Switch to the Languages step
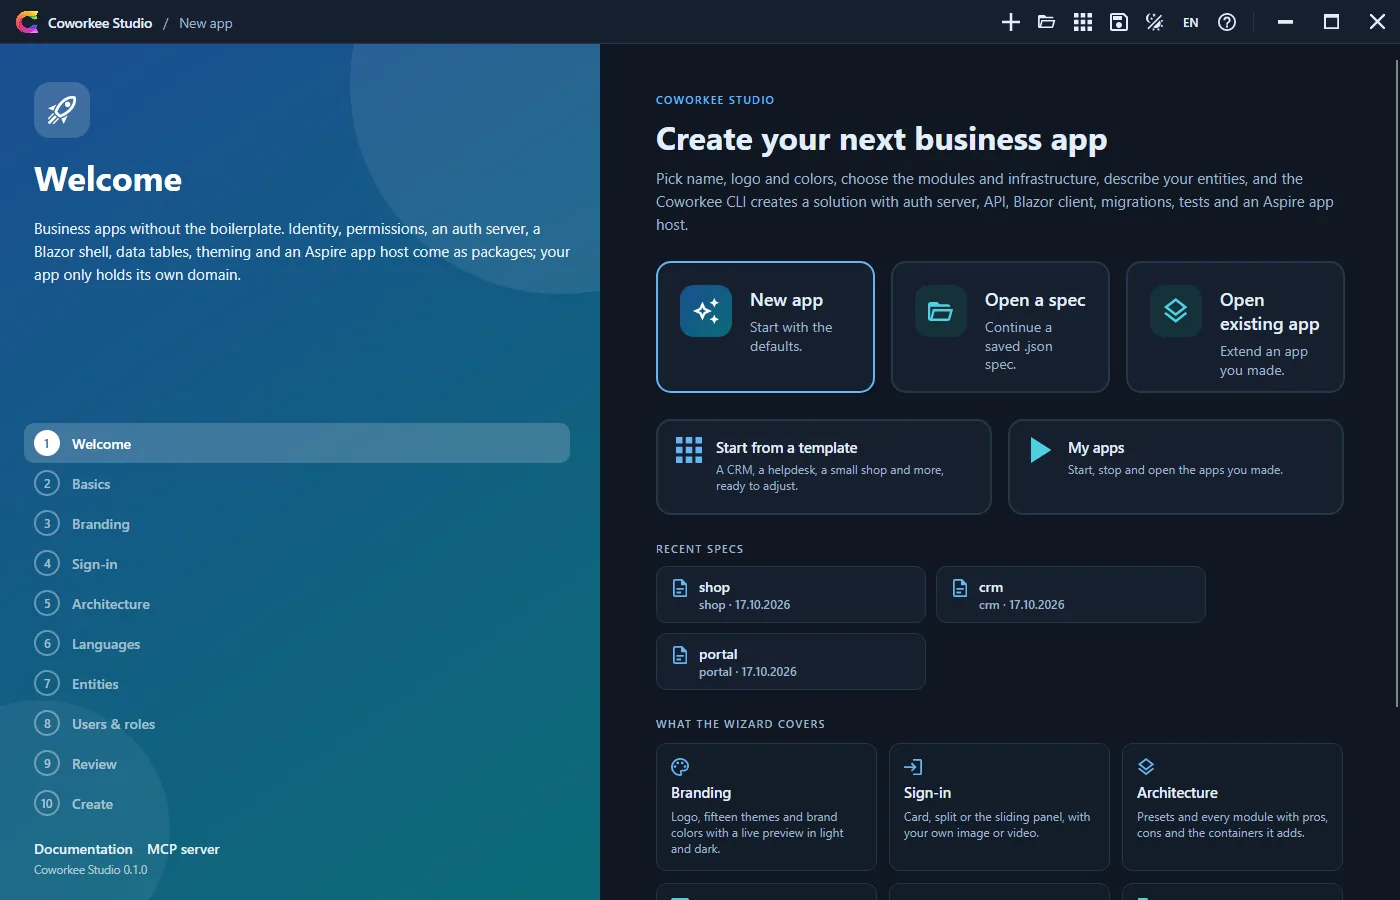The width and height of the screenshot is (1400, 900). pos(297,643)
